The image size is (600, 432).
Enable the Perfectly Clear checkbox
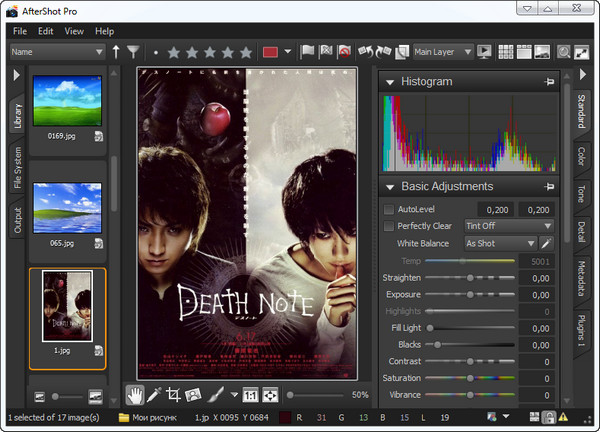click(x=389, y=226)
